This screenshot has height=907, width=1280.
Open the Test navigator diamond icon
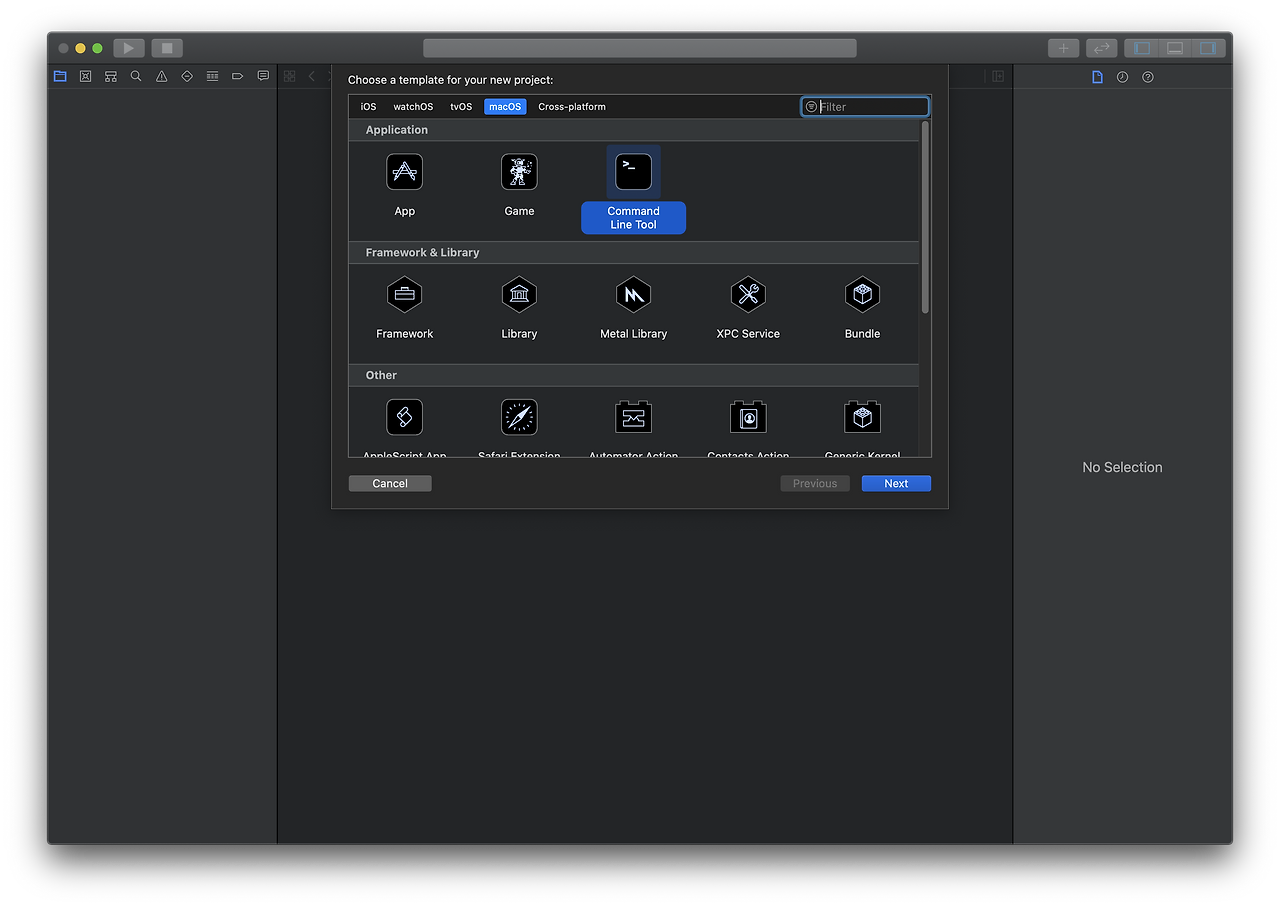187,76
